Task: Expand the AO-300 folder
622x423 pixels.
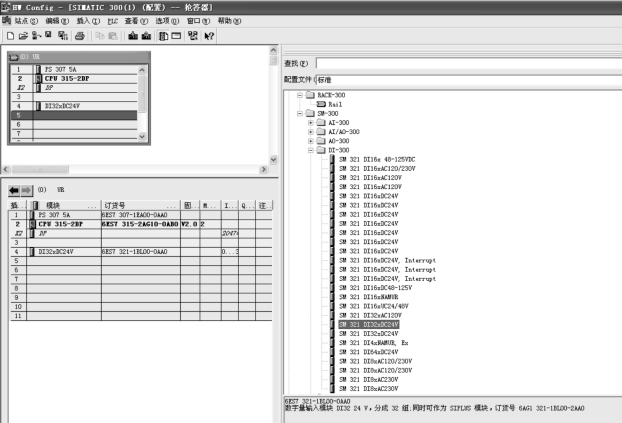Action: tap(311, 141)
